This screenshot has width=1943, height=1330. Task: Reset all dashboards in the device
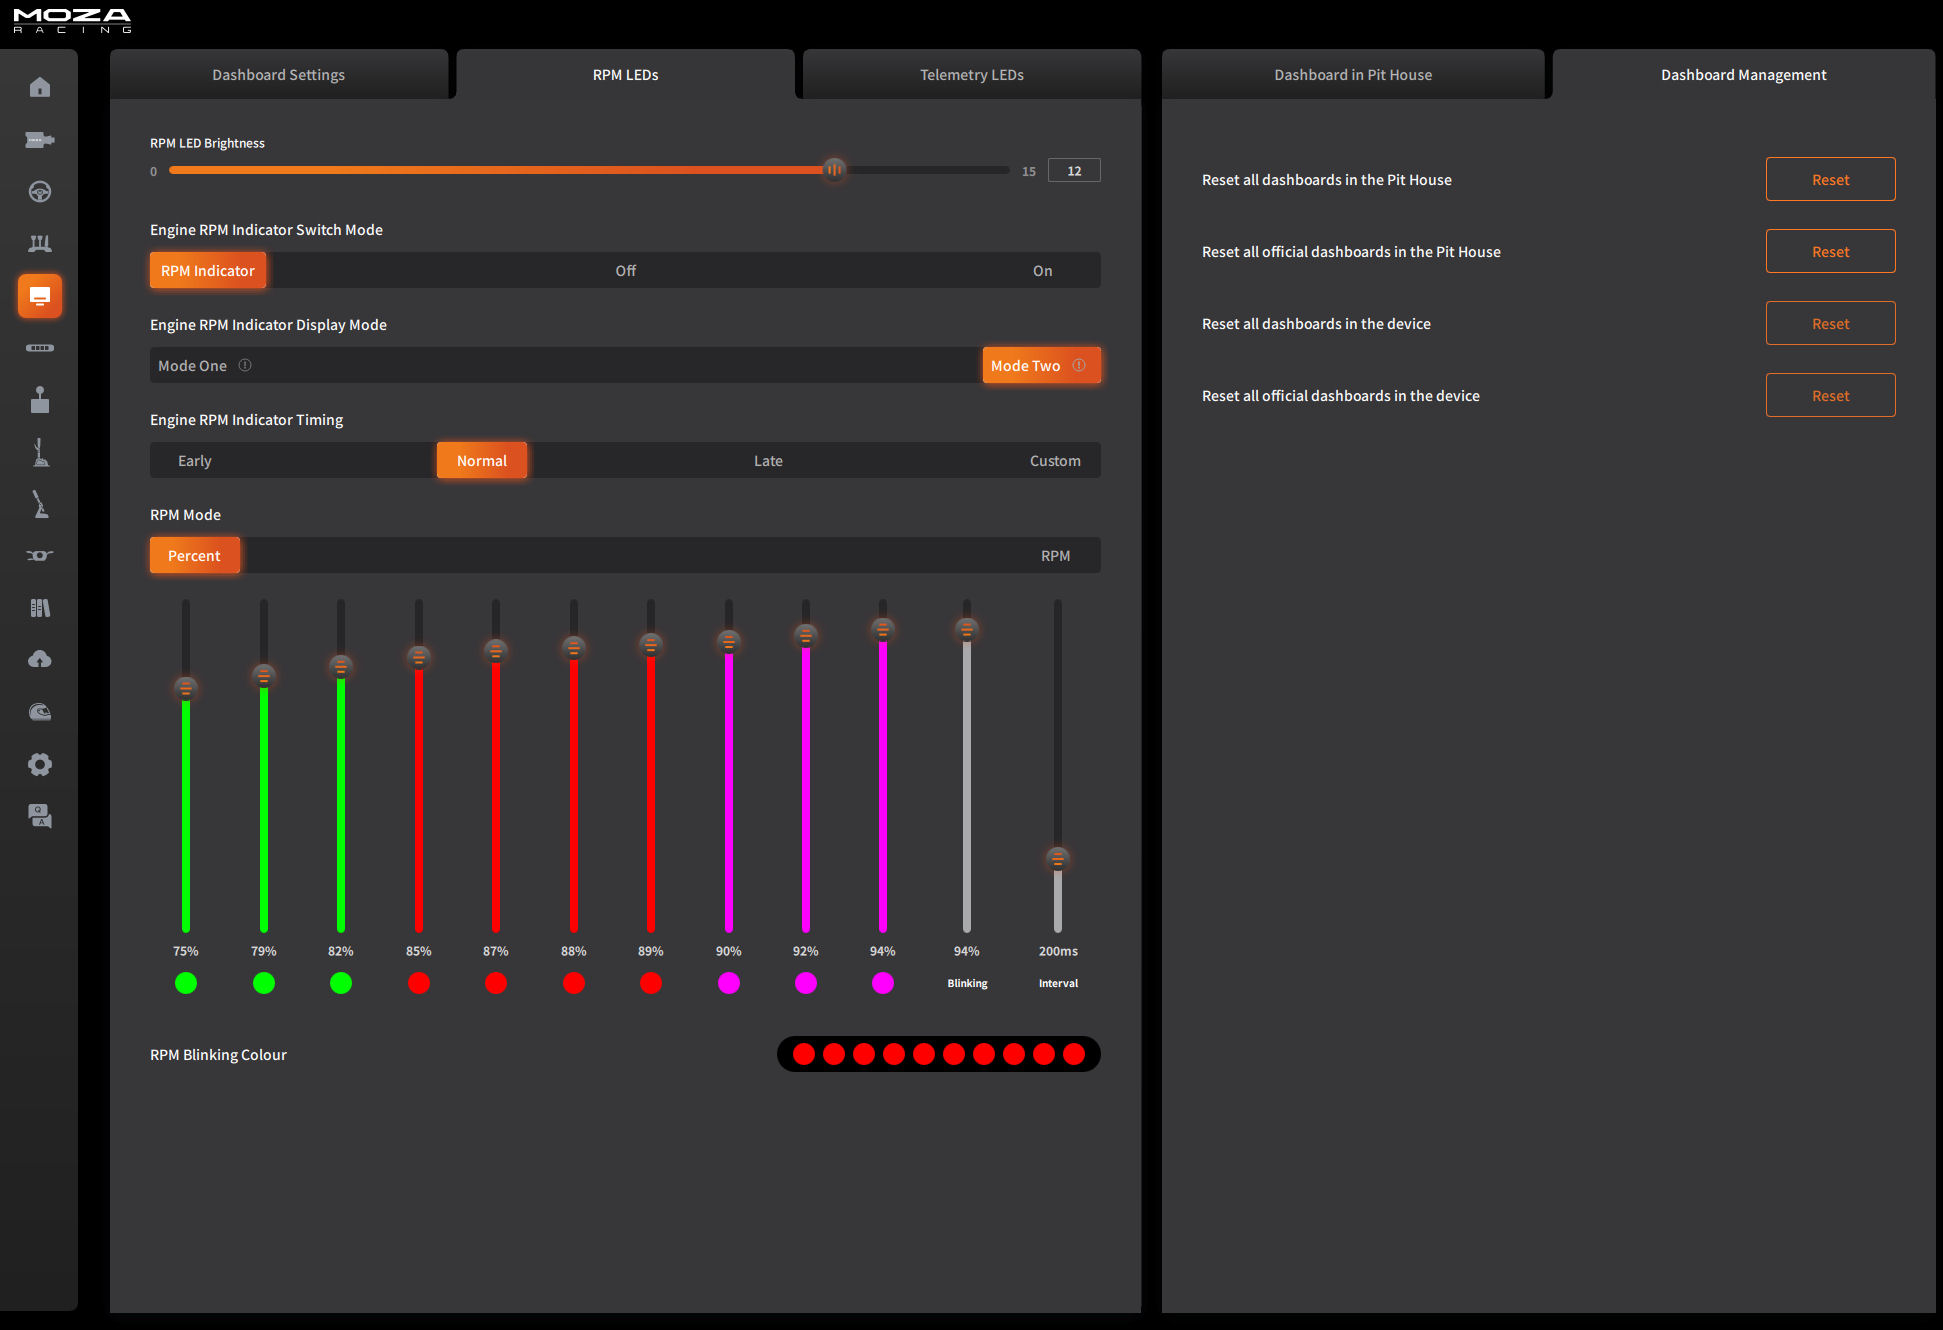tap(1830, 324)
